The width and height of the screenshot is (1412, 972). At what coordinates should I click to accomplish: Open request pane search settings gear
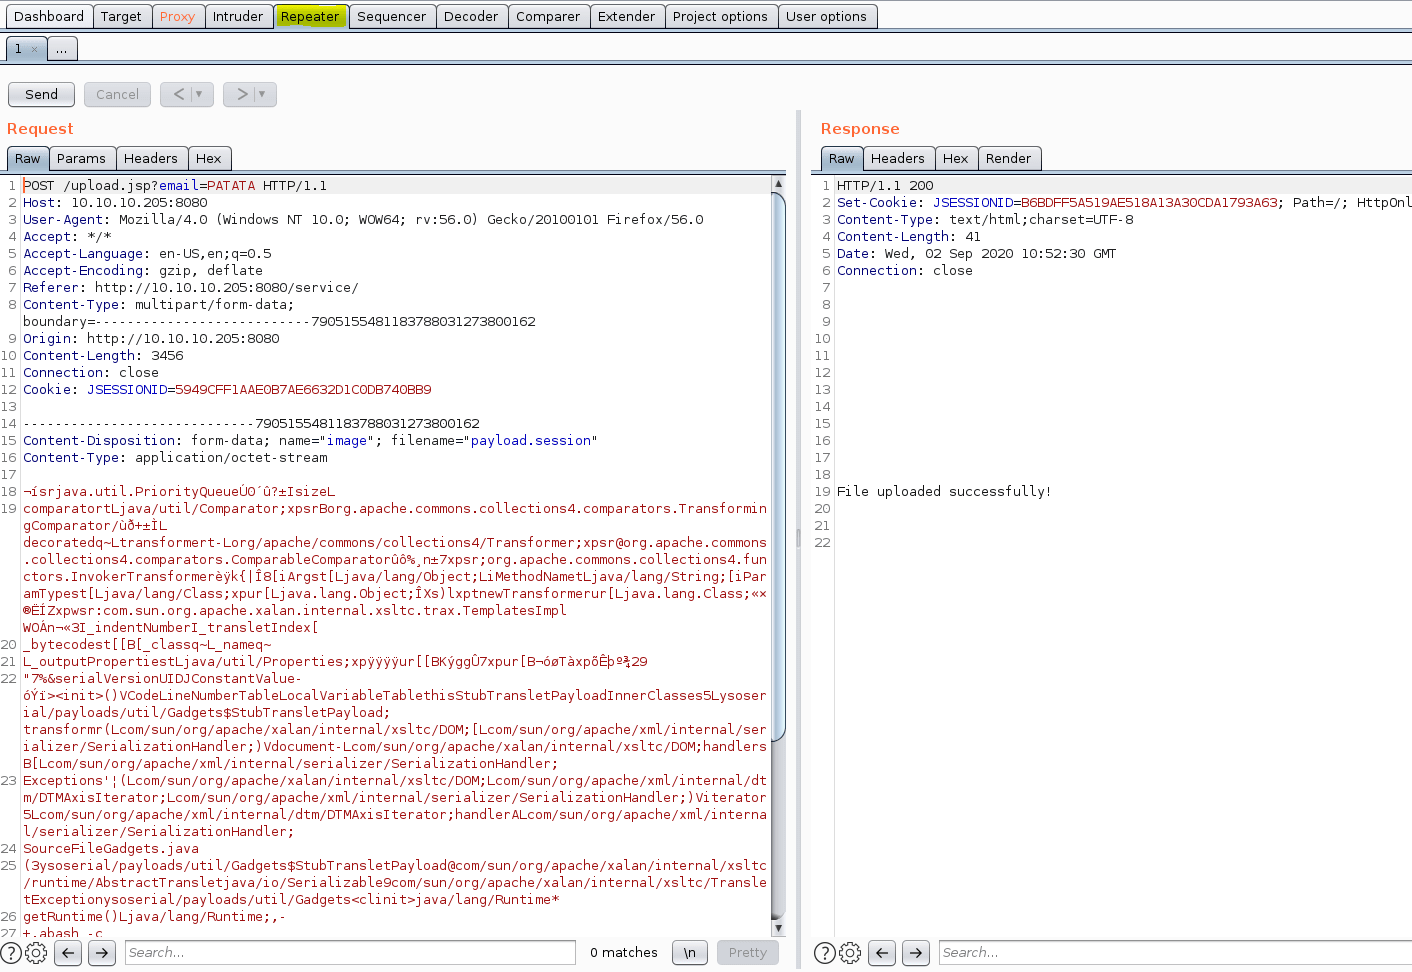pos(36,953)
